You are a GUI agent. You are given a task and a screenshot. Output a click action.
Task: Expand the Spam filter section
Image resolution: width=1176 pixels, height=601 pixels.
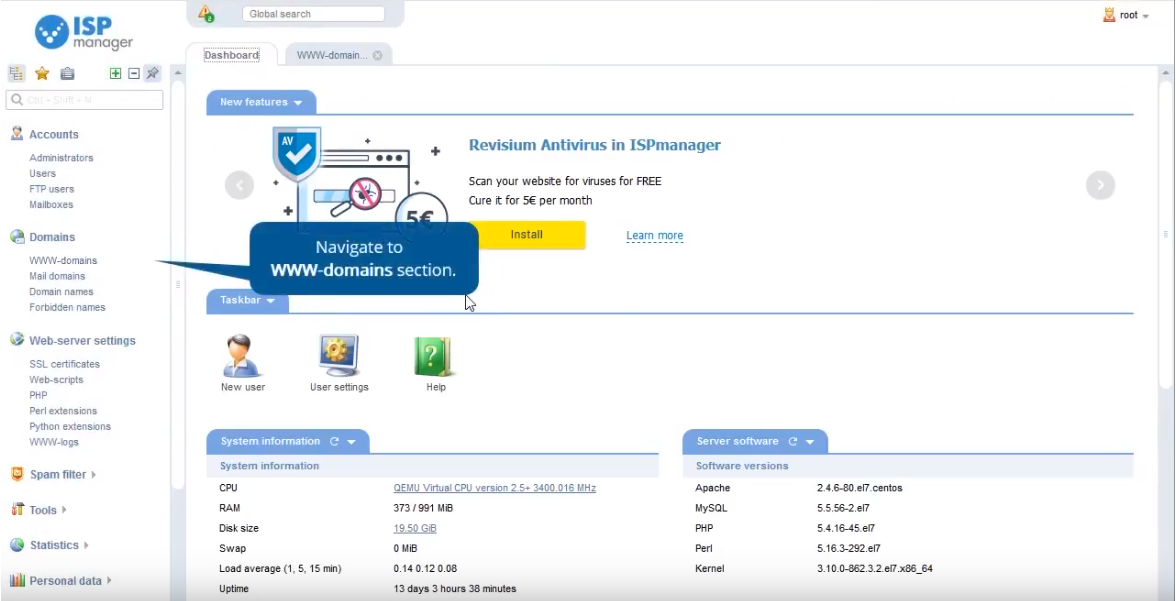[x=94, y=475]
